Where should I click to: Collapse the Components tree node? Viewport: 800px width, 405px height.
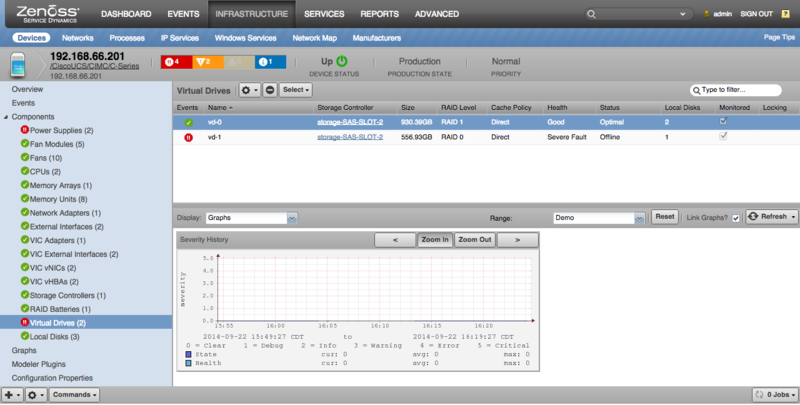point(6,117)
